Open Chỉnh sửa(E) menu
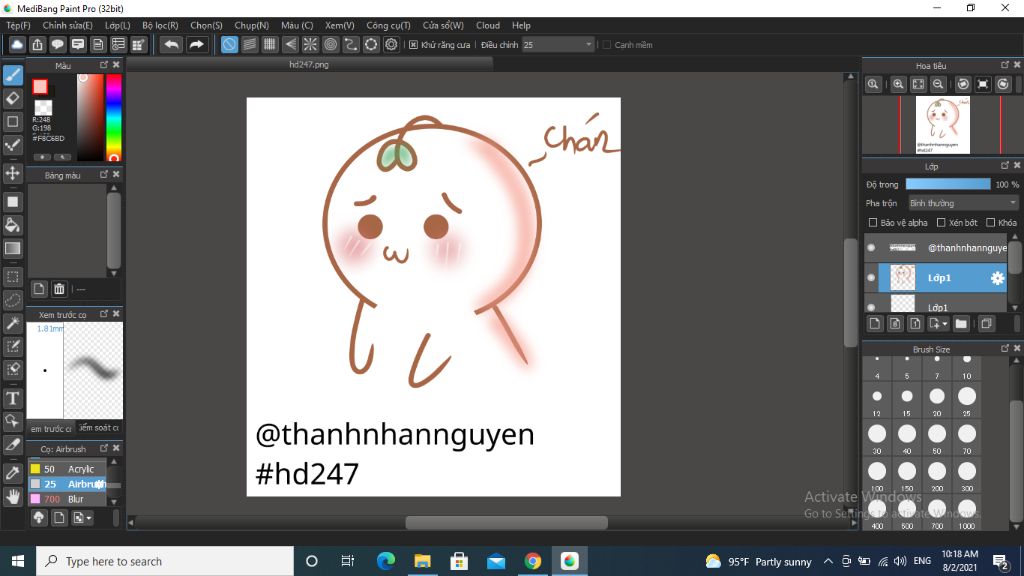 click(67, 25)
